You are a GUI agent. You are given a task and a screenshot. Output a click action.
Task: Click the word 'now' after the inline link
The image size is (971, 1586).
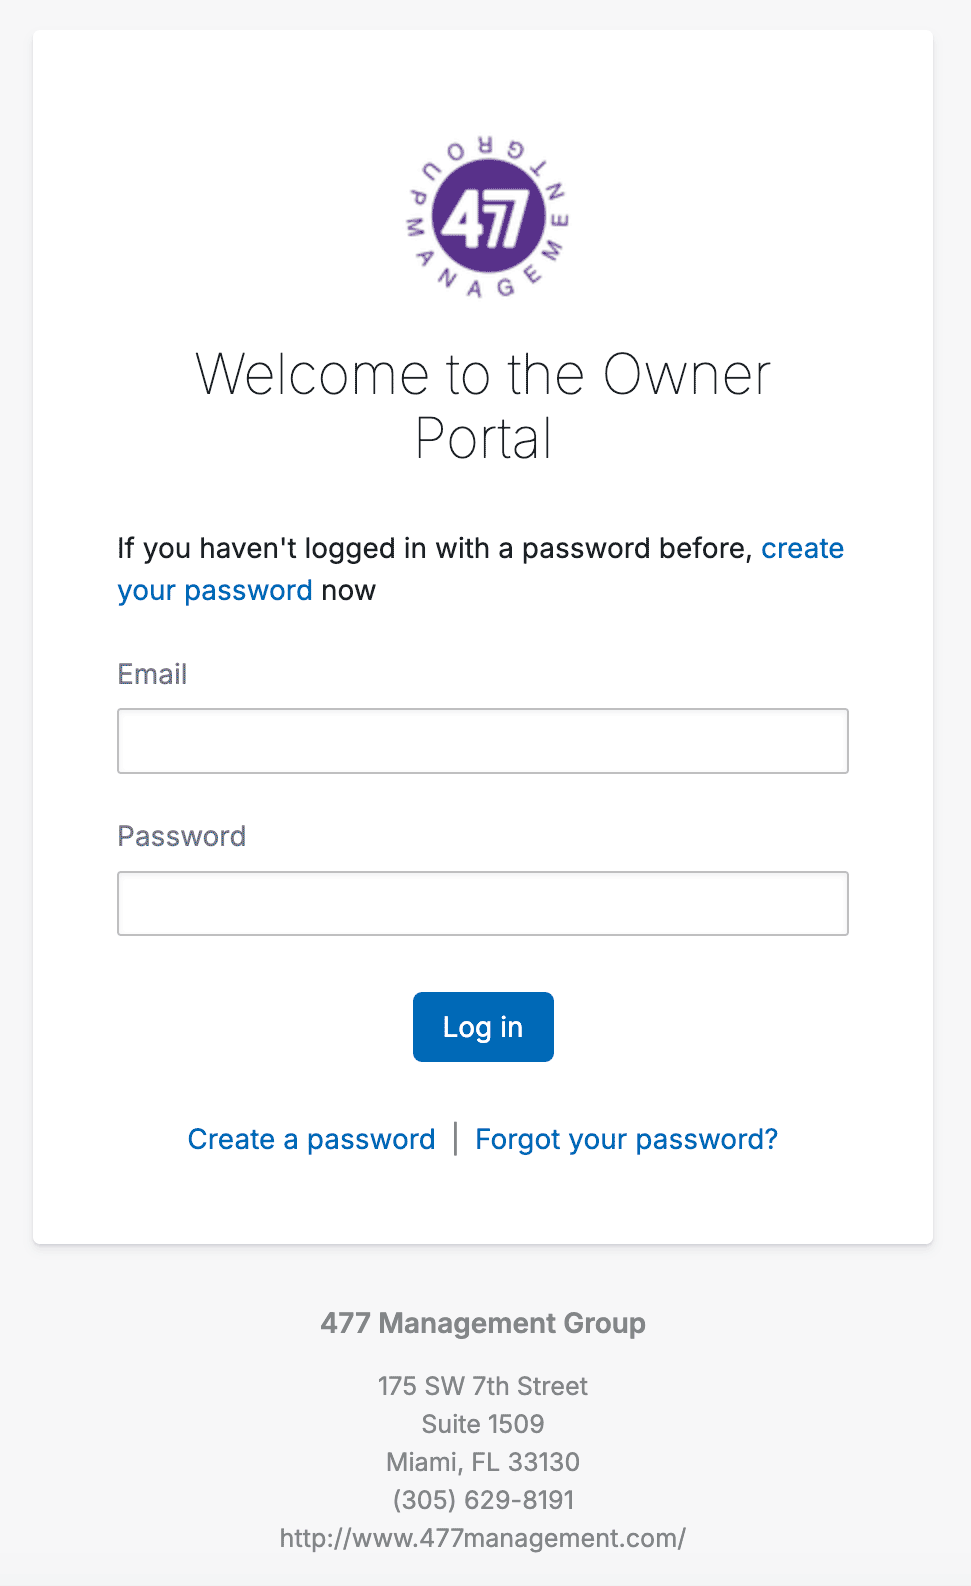click(x=348, y=590)
